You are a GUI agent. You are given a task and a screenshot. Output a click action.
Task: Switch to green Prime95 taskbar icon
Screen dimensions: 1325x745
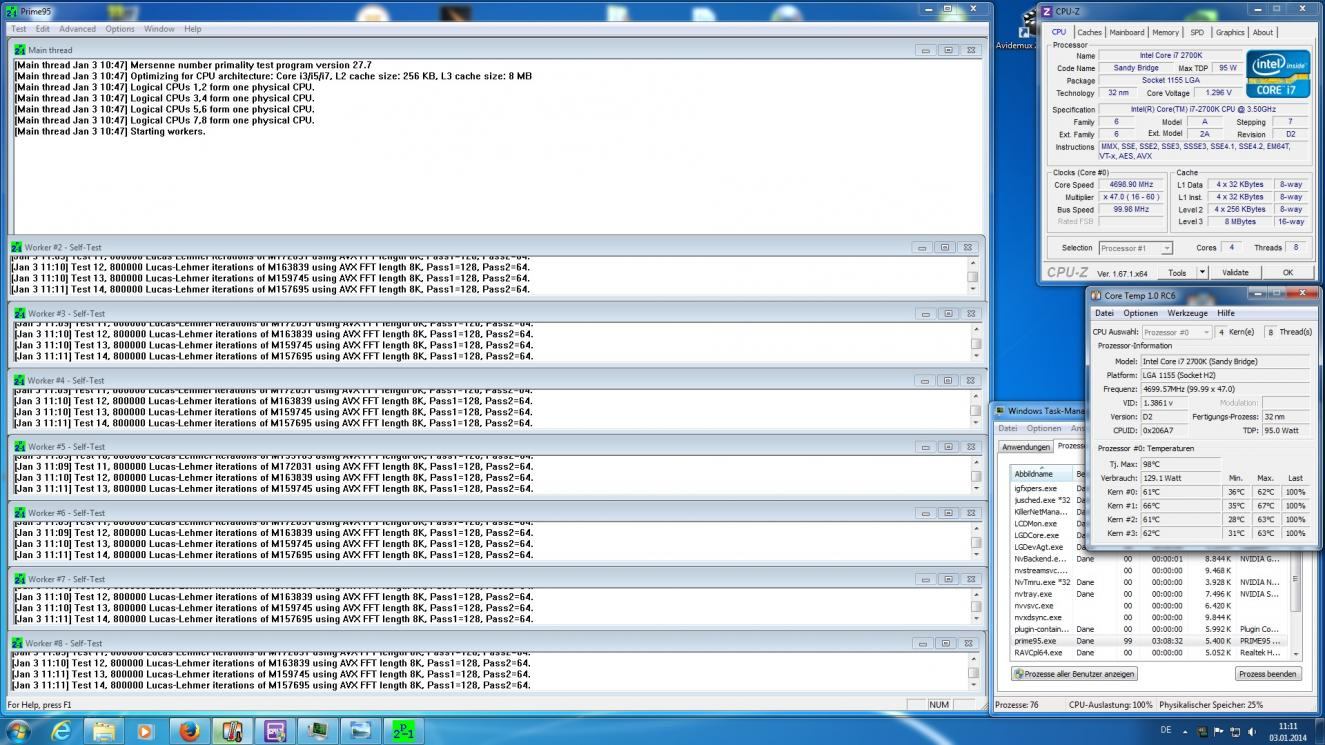(x=403, y=731)
